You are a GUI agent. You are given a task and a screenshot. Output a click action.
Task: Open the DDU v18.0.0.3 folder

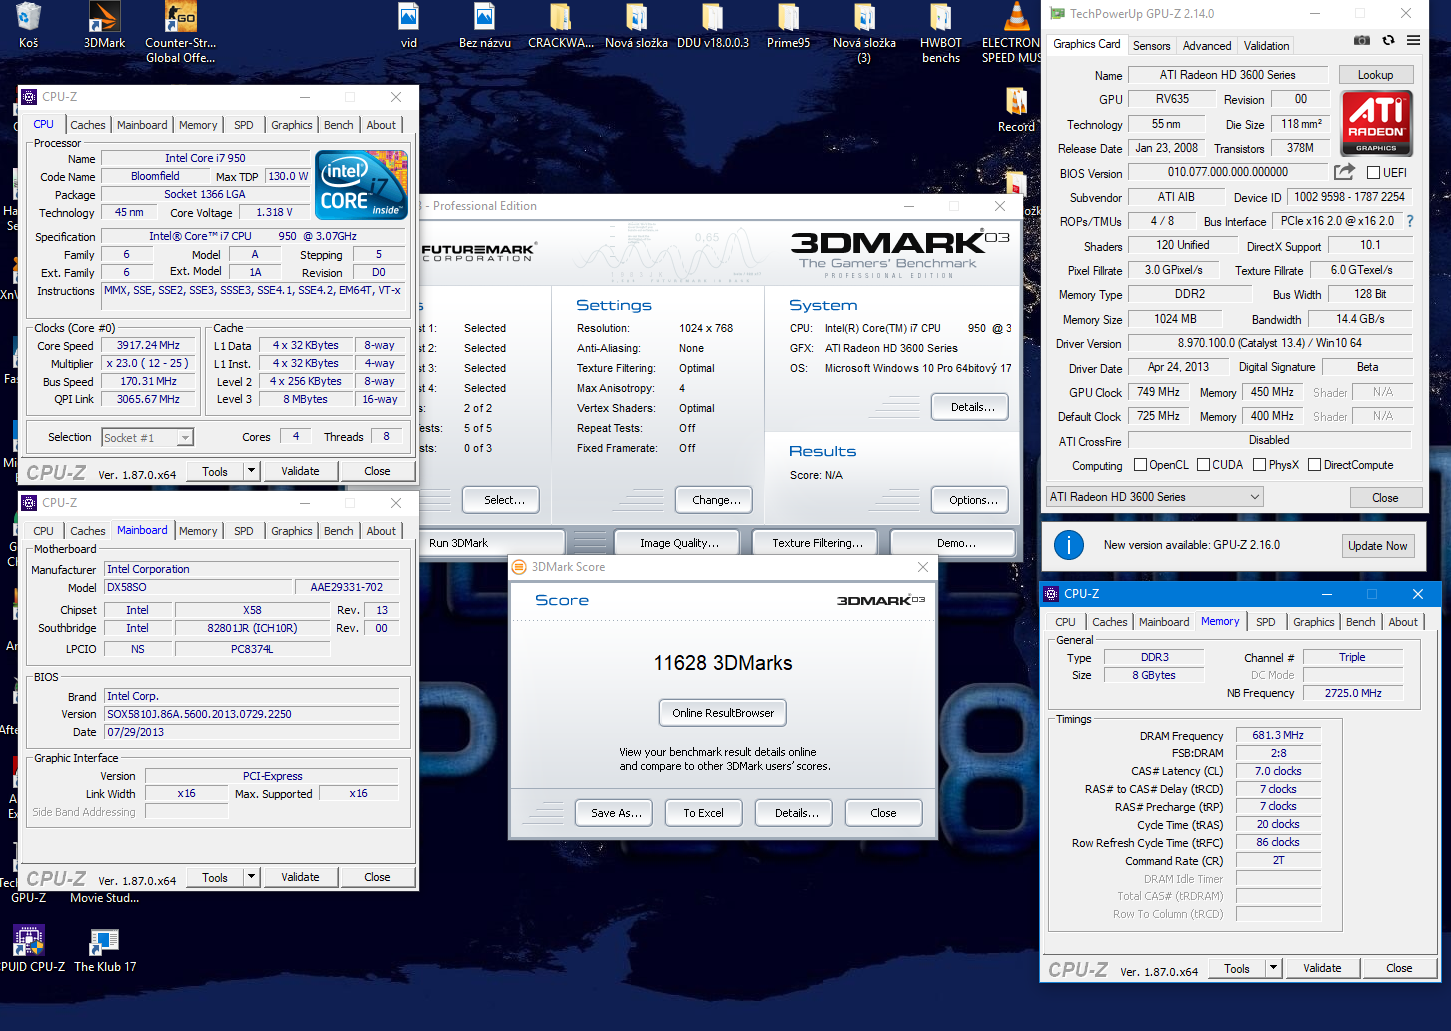[712, 26]
